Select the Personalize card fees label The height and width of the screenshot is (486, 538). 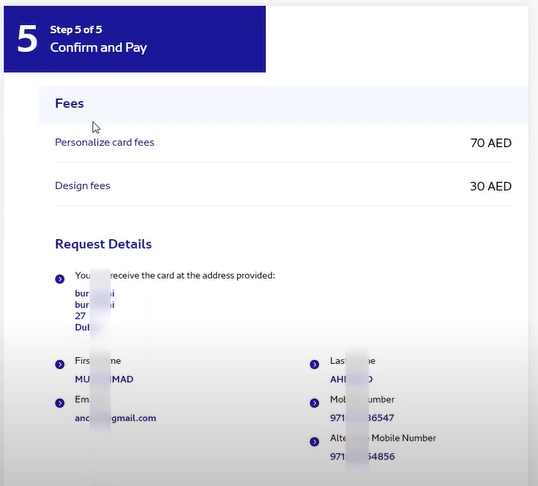pos(105,142)
